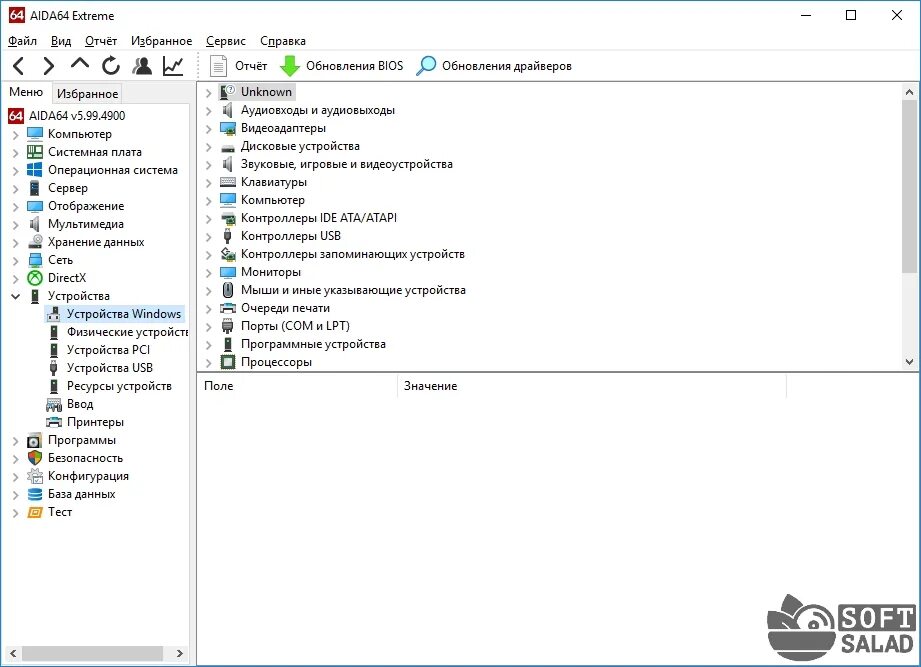The width and height of the screenshot is (921, 667).
Task: Expand the Unknown device category
Action: tap(208, 92)
